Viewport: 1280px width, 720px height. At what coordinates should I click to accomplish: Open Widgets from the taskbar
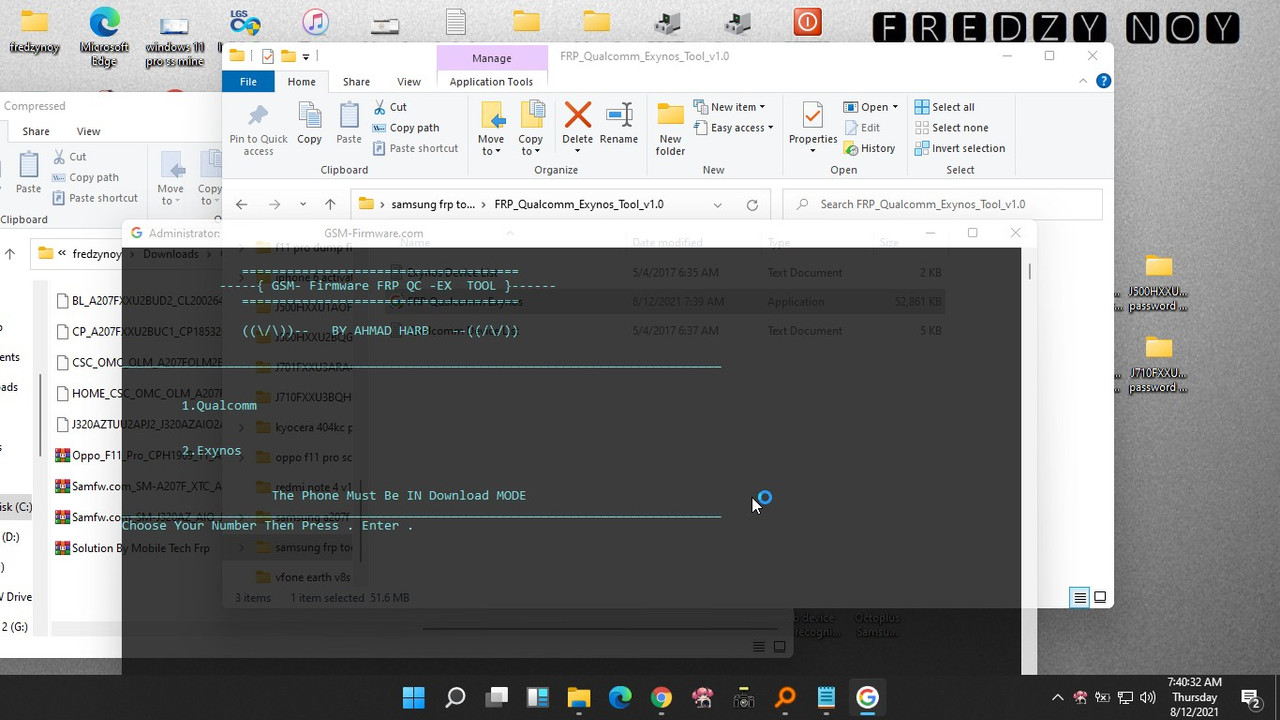pyautogui.click(x=538, y=697)
